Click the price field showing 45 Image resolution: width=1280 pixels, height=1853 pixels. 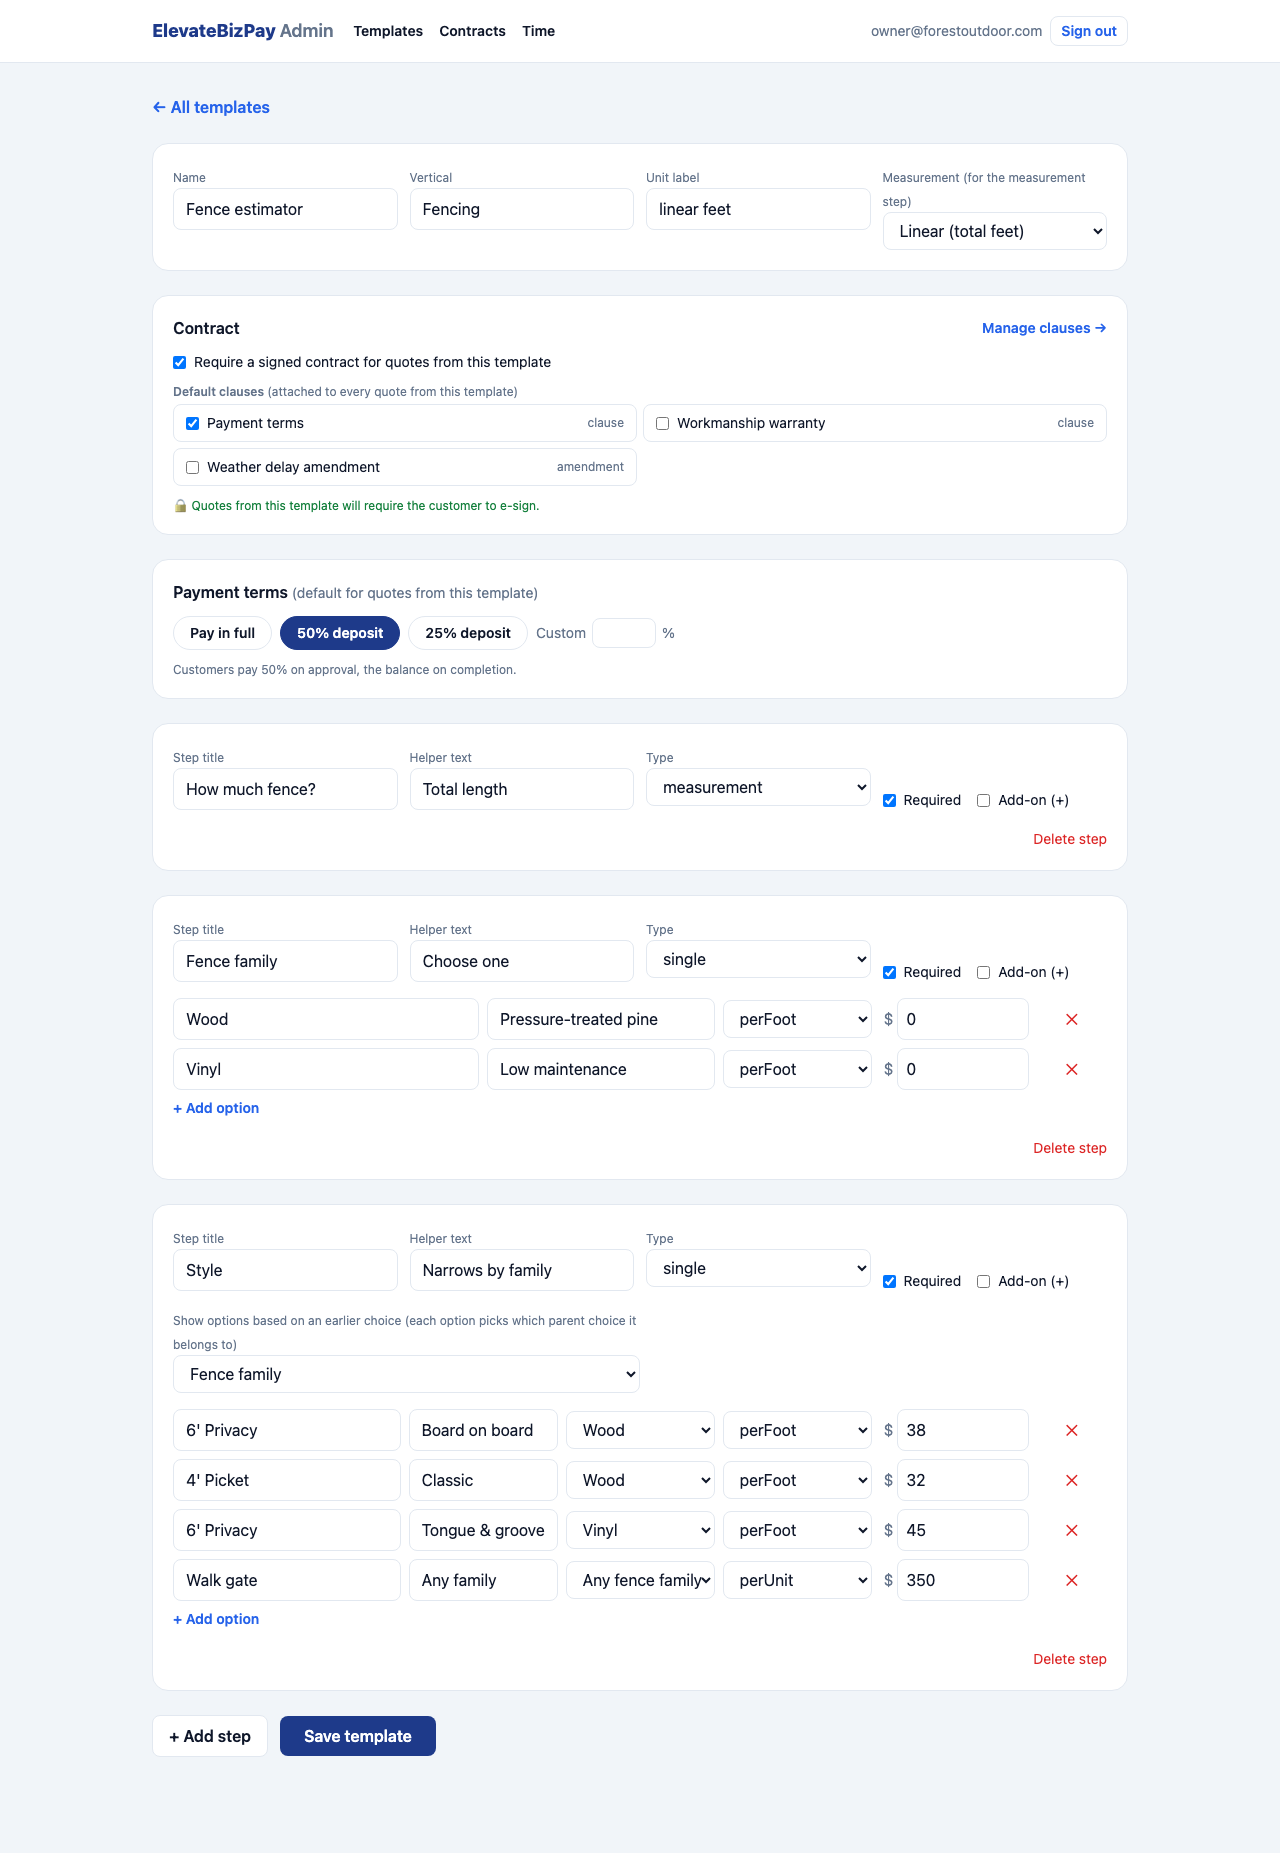963,1530
